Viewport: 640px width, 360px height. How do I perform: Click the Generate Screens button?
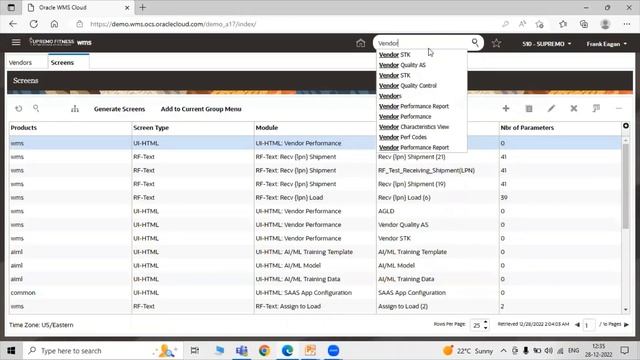click(x=119, y=109)
